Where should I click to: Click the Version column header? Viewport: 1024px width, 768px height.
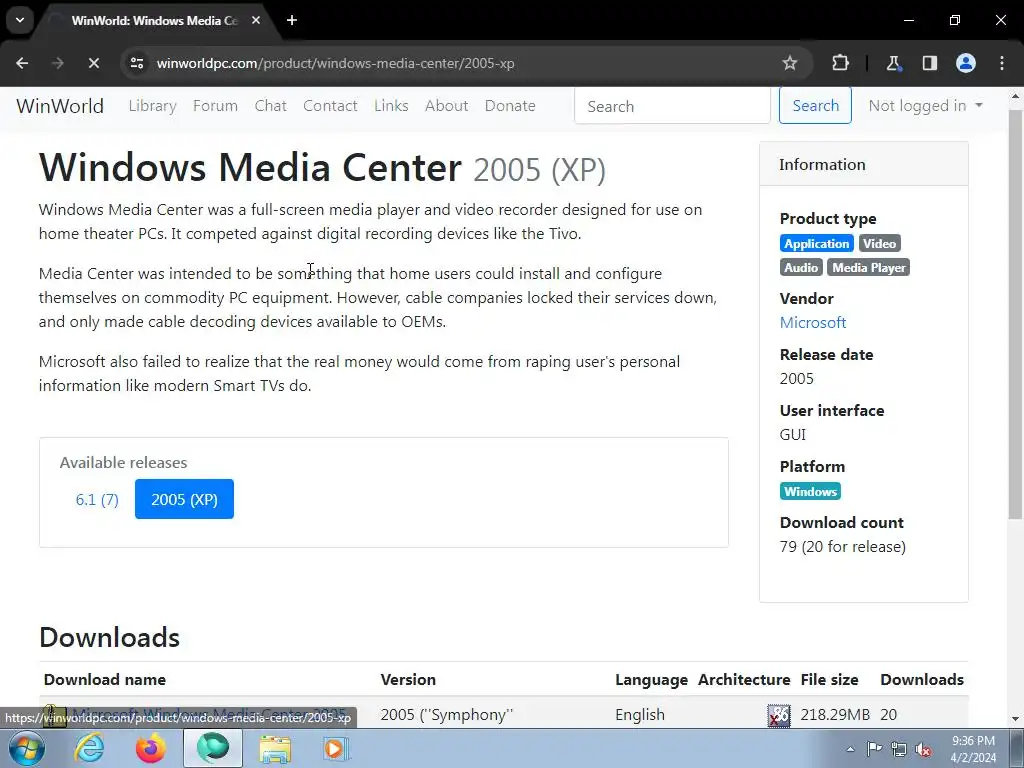click(x=408, y=679)
